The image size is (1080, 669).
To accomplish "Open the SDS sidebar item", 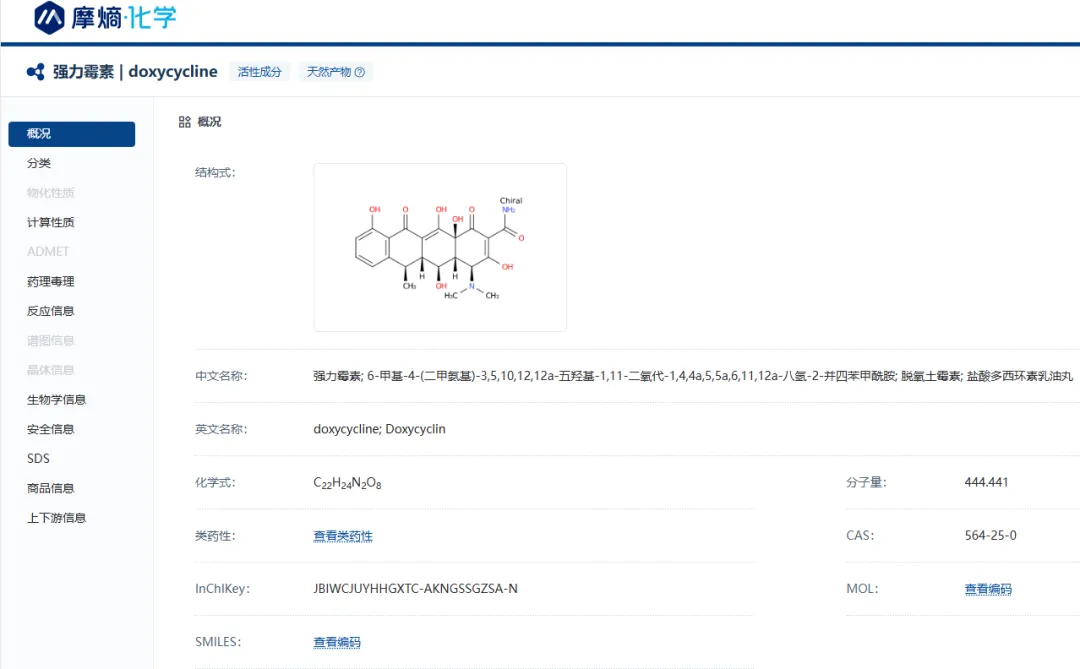I will (x=38, y=459).
